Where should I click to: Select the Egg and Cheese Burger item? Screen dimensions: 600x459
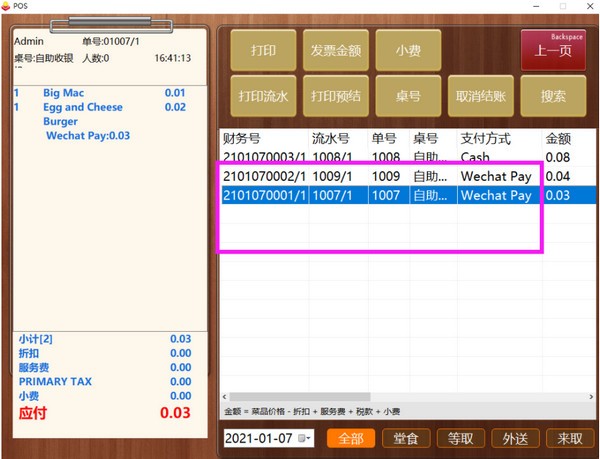99,114
